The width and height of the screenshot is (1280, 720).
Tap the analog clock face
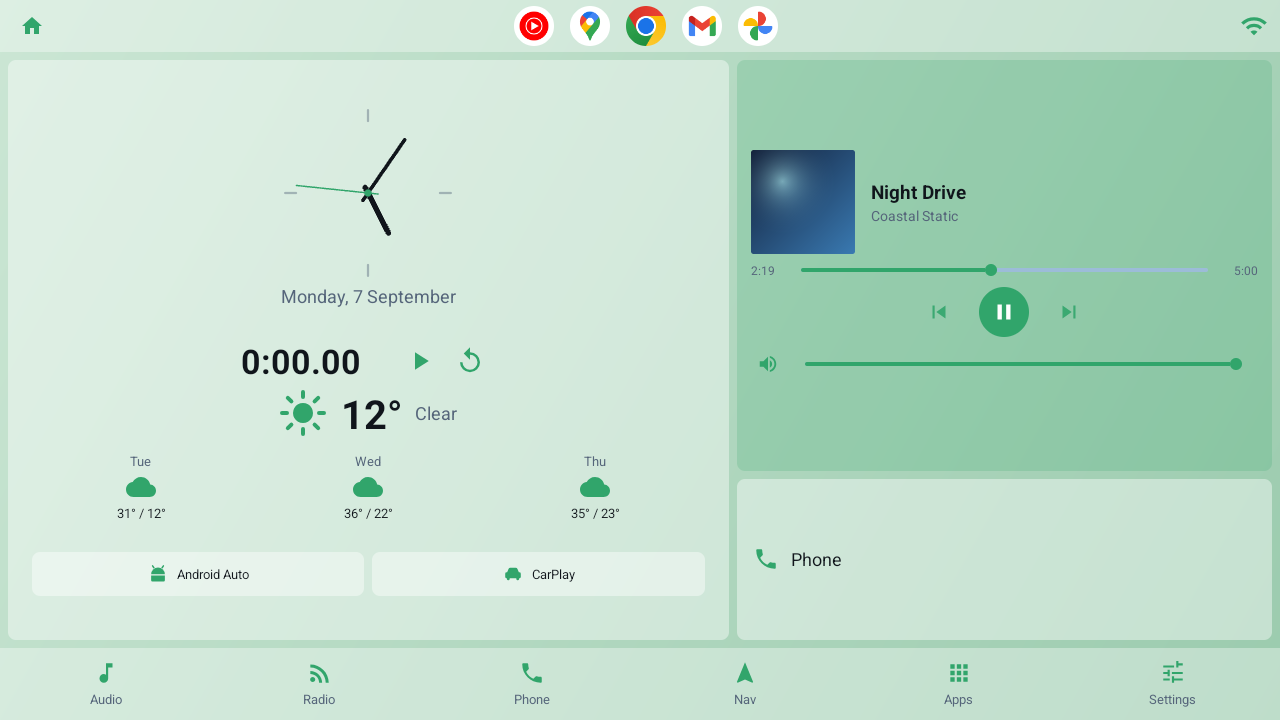pos(368,193)
